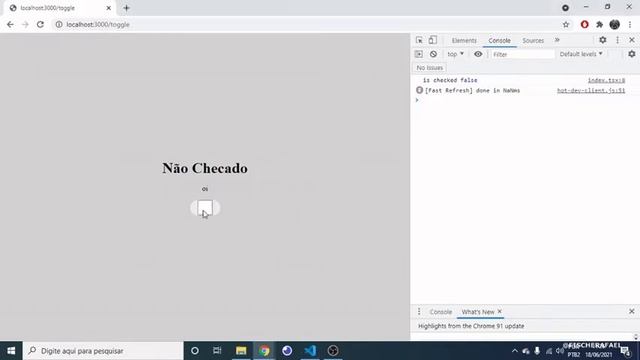Click the 'is checked false' console message
640x360 pixels.
point(450,80)
